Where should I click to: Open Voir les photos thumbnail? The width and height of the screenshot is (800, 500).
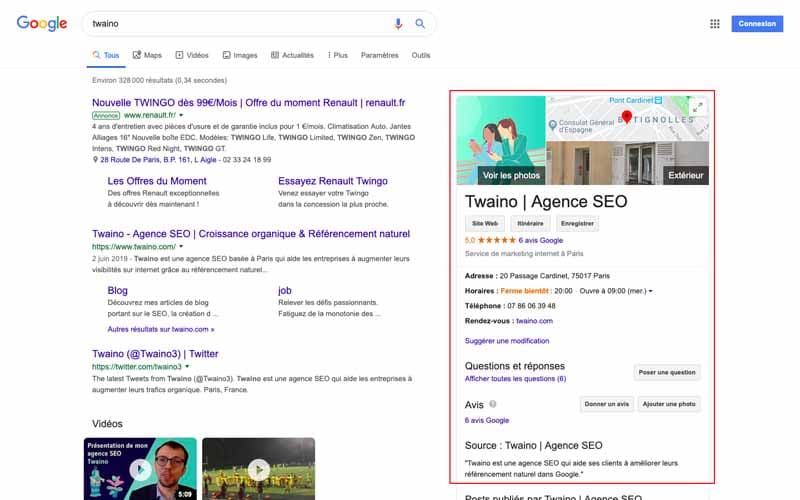click(x=501, y=140)
